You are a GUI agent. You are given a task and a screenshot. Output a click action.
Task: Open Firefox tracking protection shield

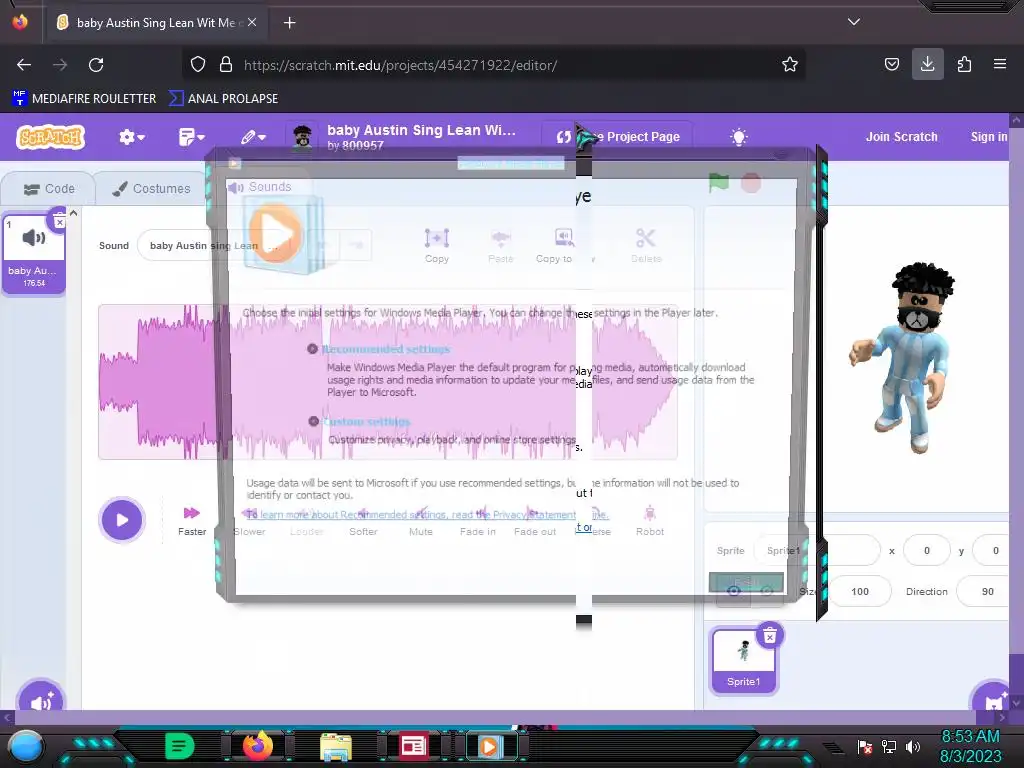(198, 65)
